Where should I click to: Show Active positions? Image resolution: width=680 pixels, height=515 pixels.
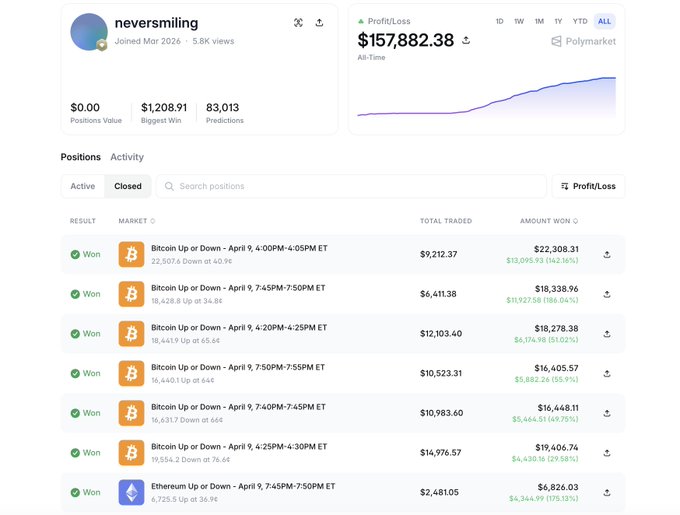tap(83, 186)
